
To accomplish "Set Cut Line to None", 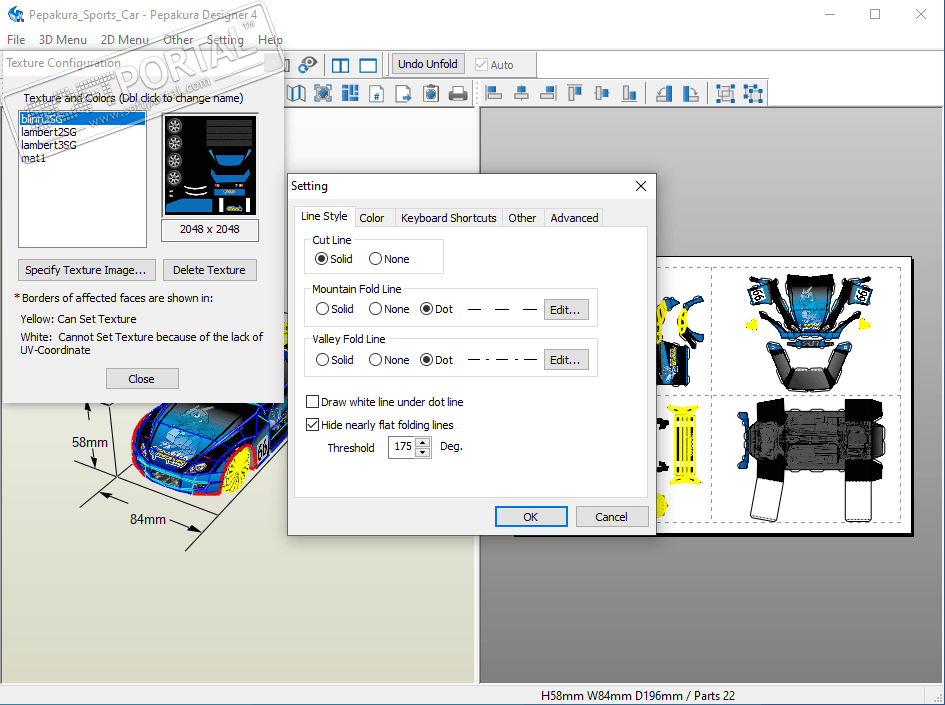I will pos(376,259).
